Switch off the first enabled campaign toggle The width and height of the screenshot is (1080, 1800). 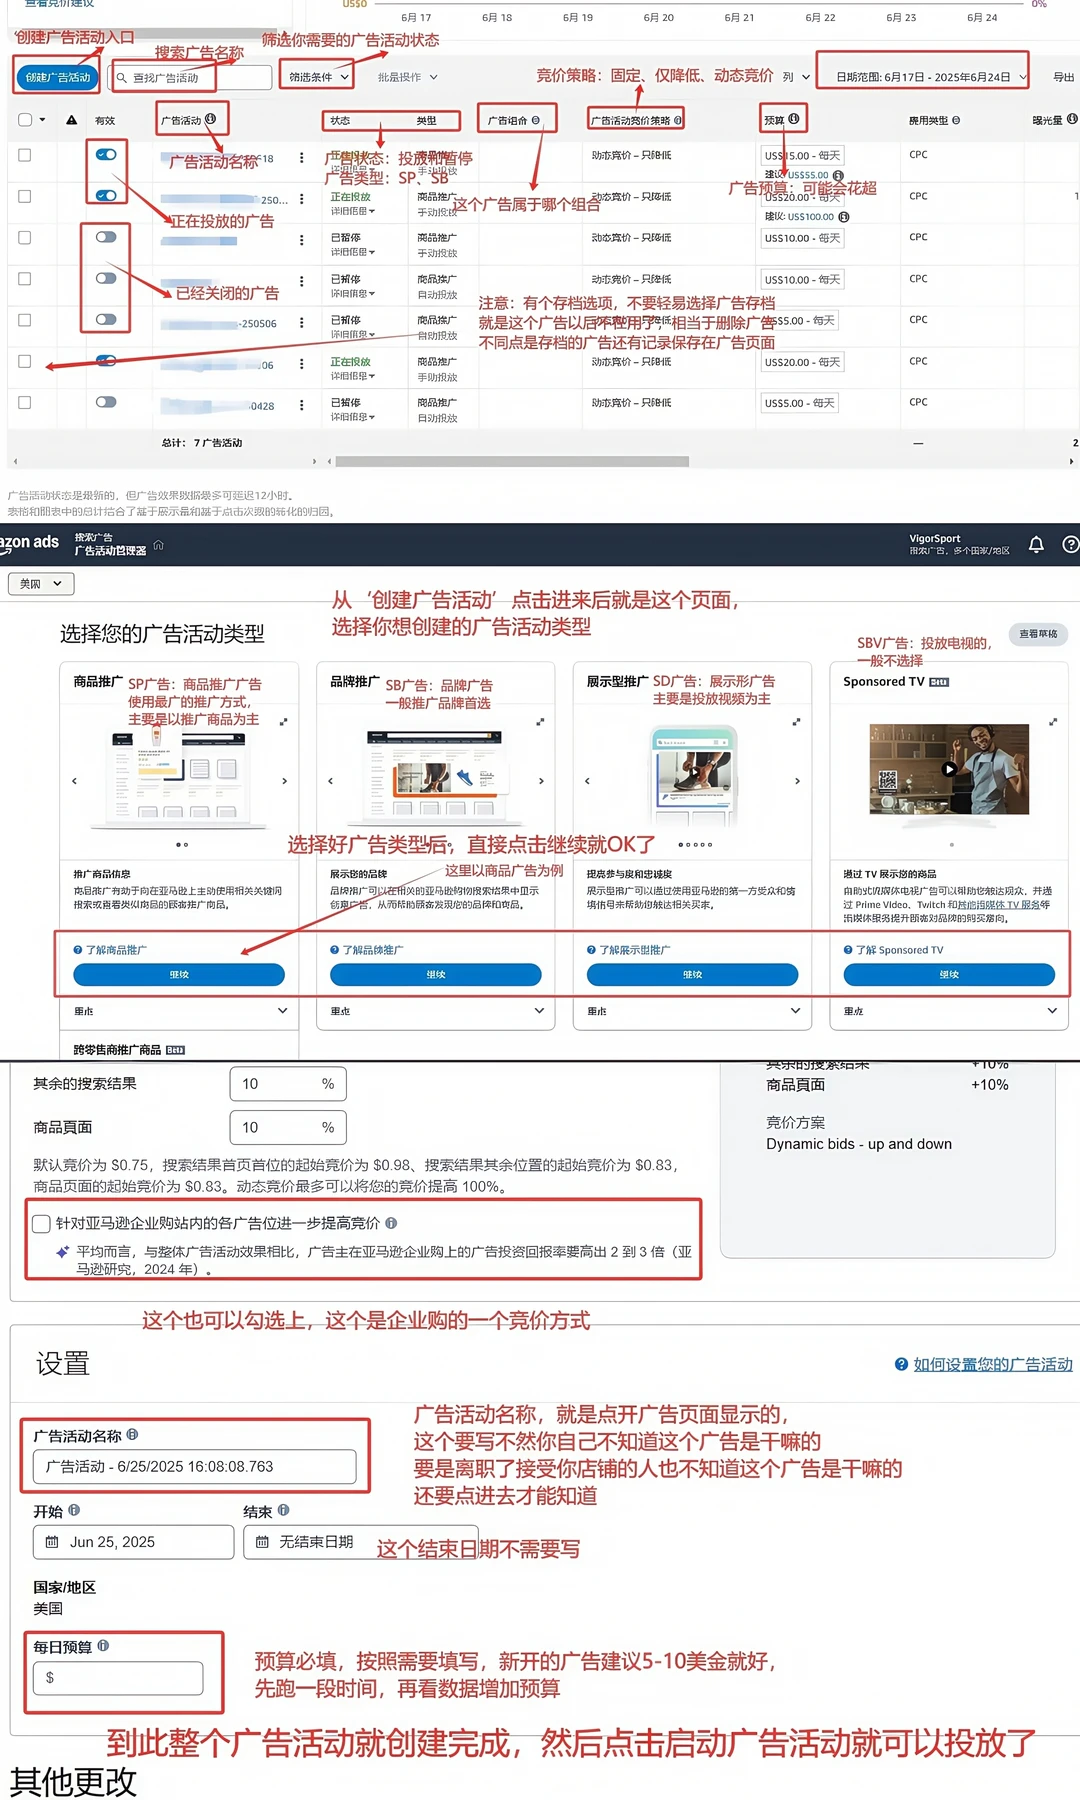[106, 155]
